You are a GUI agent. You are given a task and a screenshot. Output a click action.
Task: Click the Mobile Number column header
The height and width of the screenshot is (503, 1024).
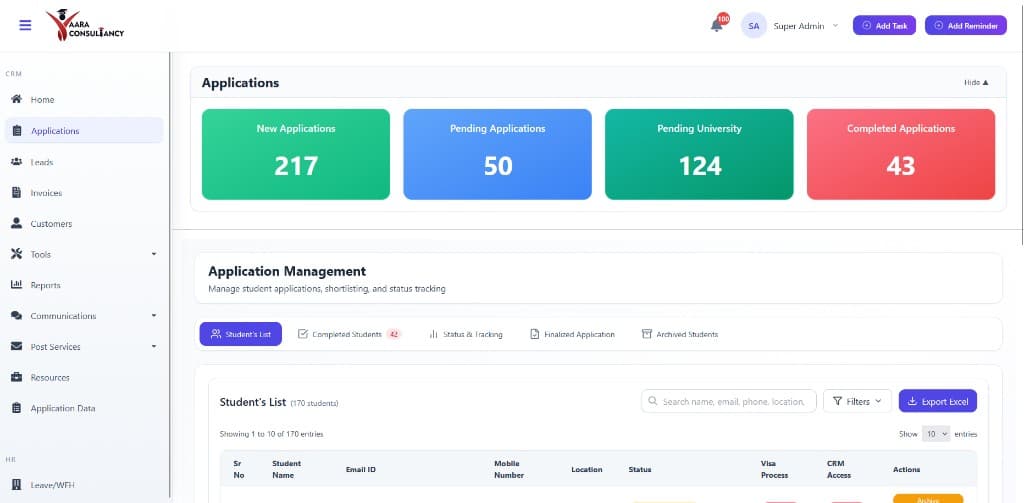pos(509,469)
